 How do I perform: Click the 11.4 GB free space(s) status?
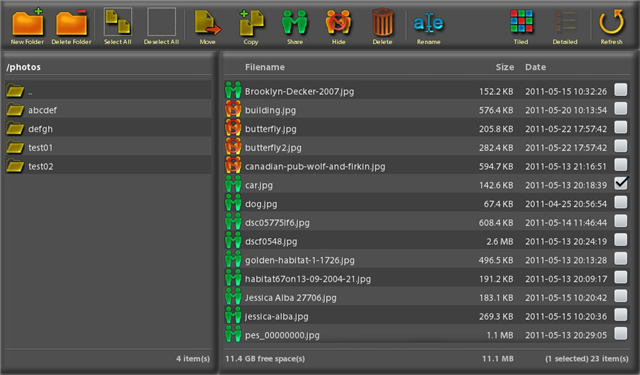265,359
